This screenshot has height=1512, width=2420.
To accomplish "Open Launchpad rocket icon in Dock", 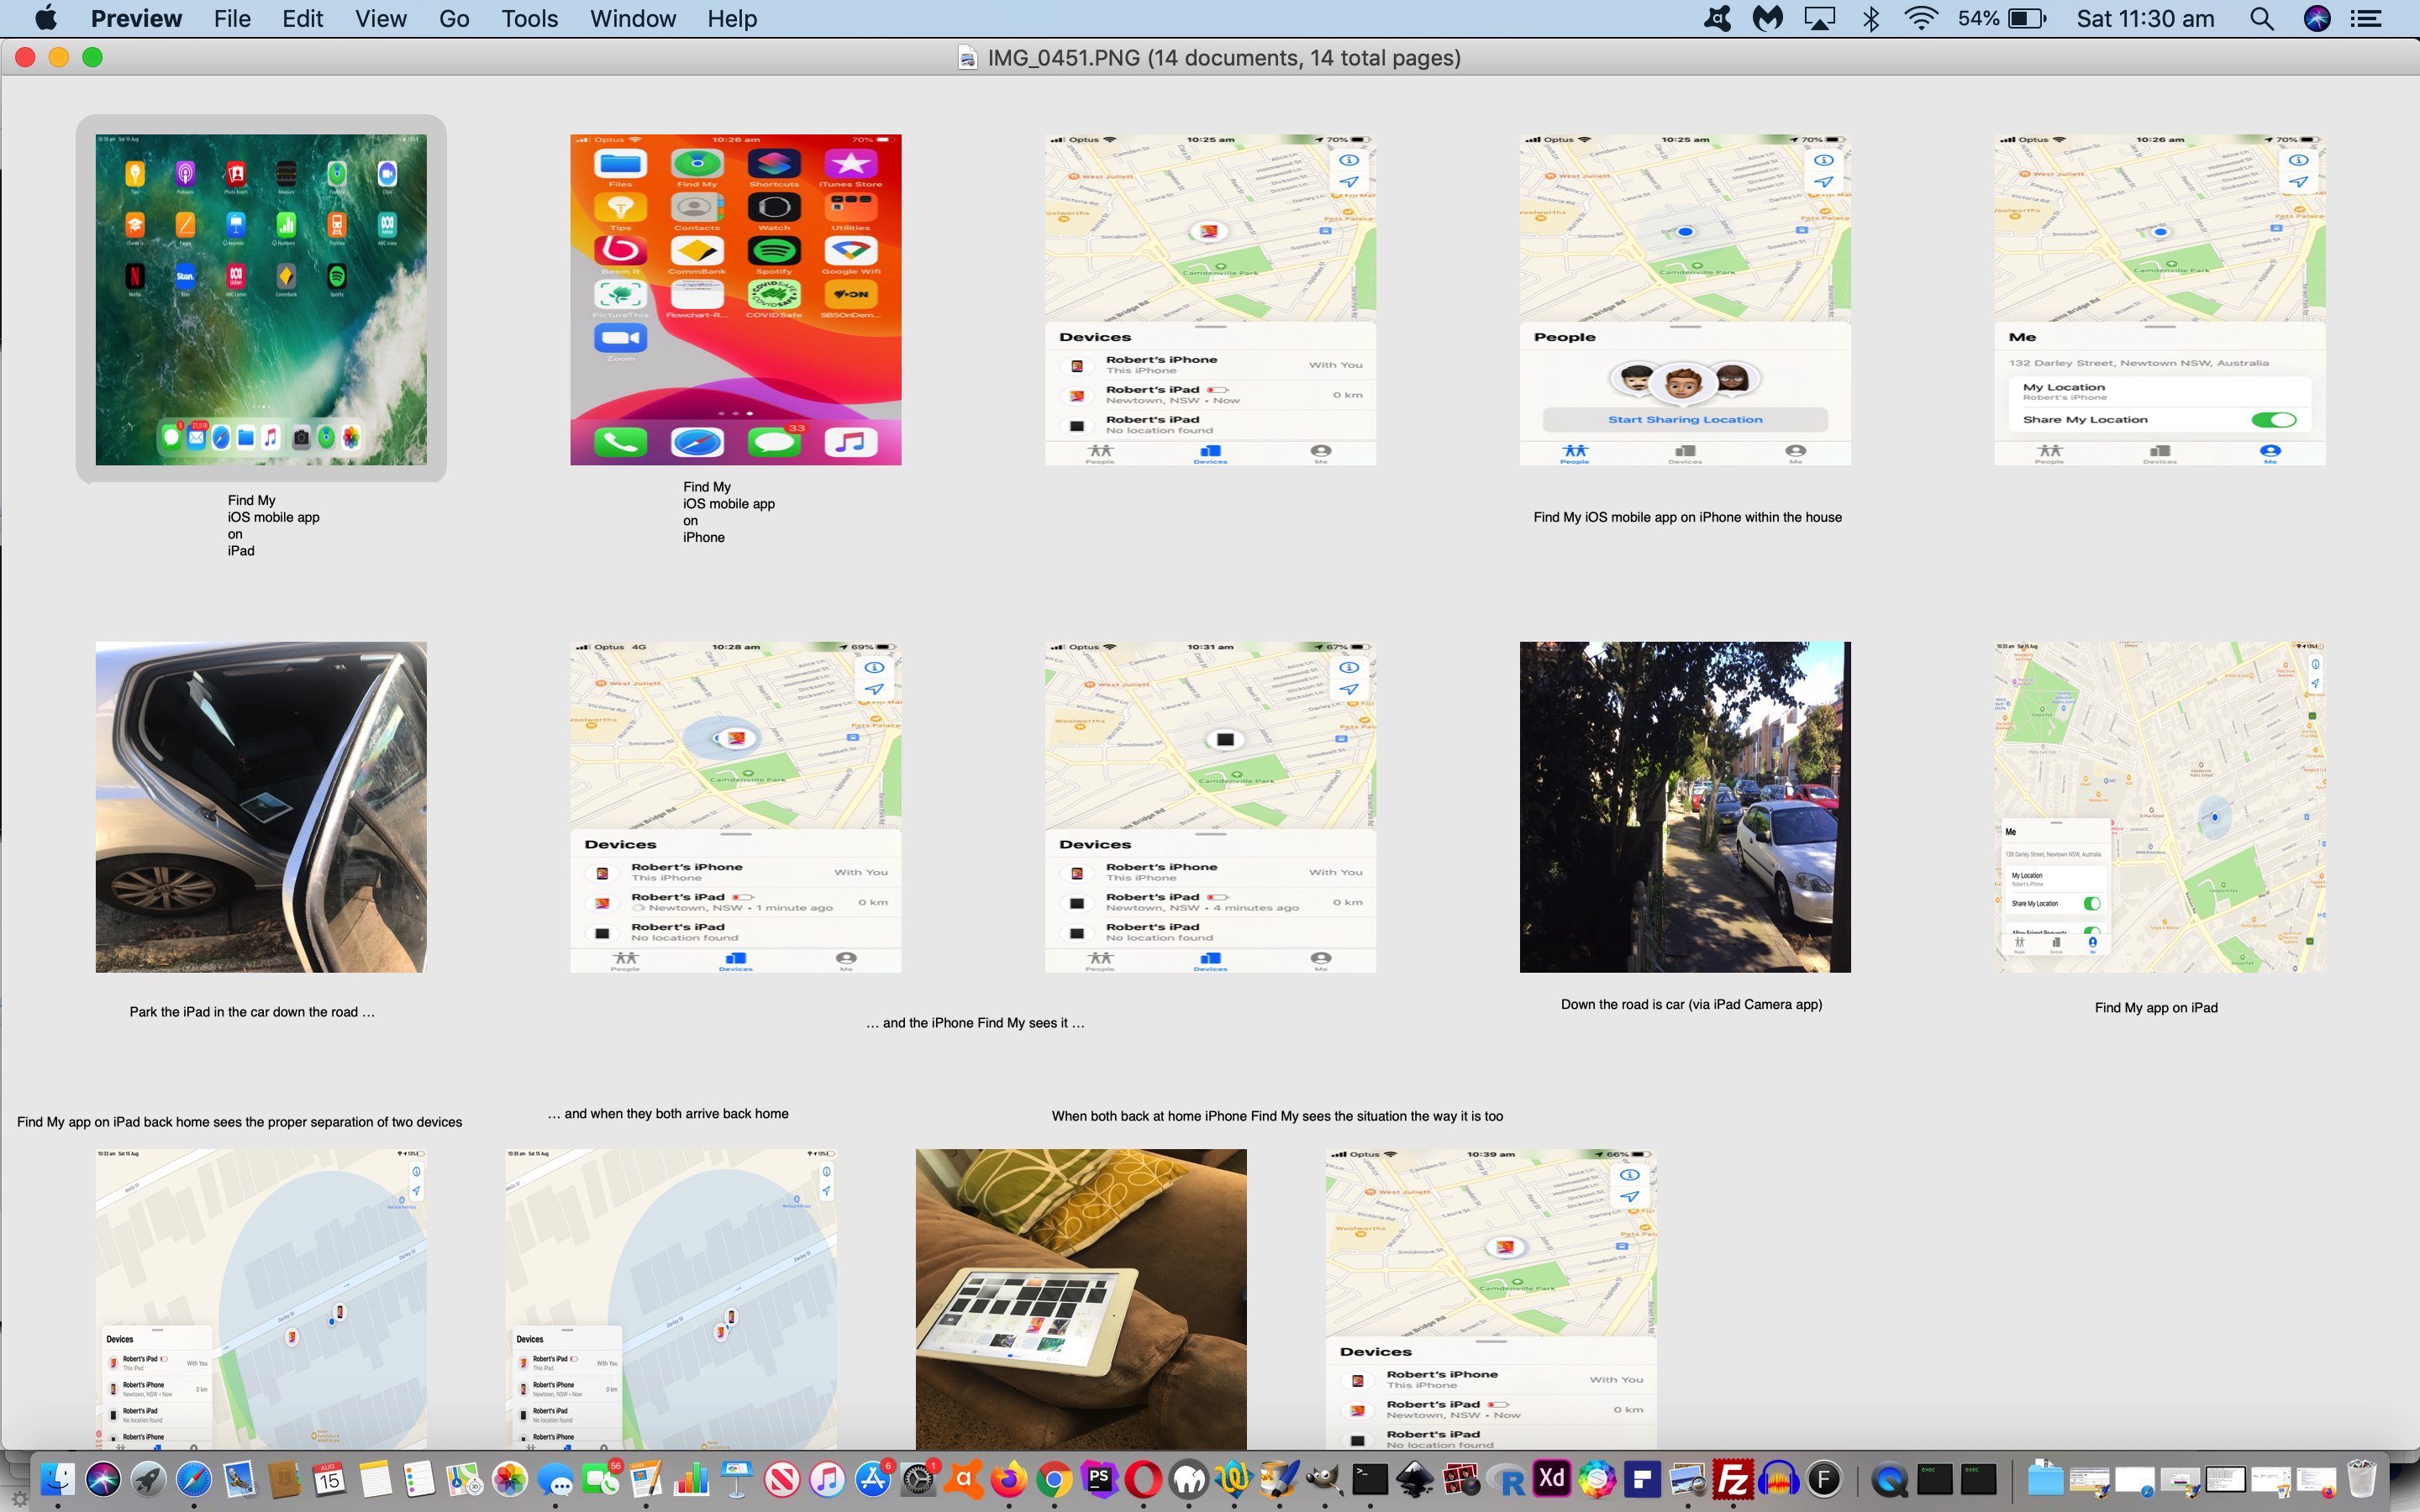I will [x=148, y=1479].
